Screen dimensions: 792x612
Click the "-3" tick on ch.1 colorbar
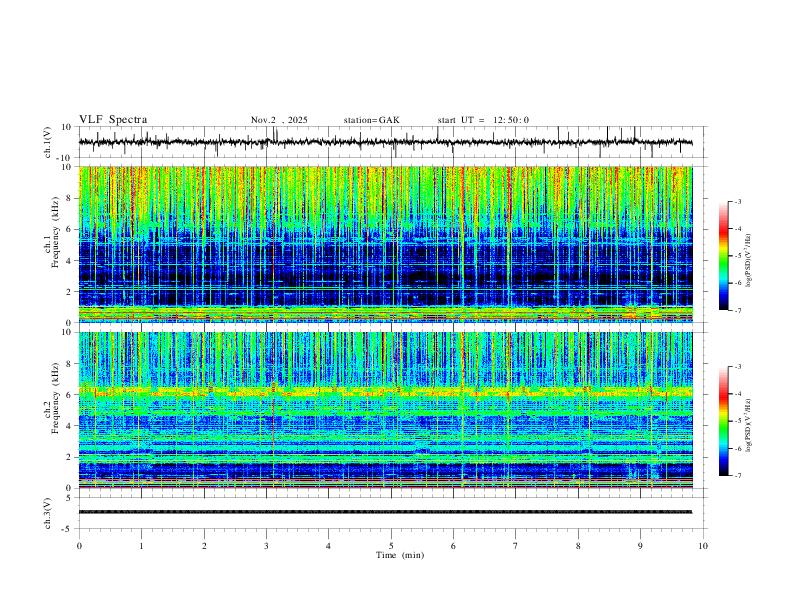coord(737,201)
